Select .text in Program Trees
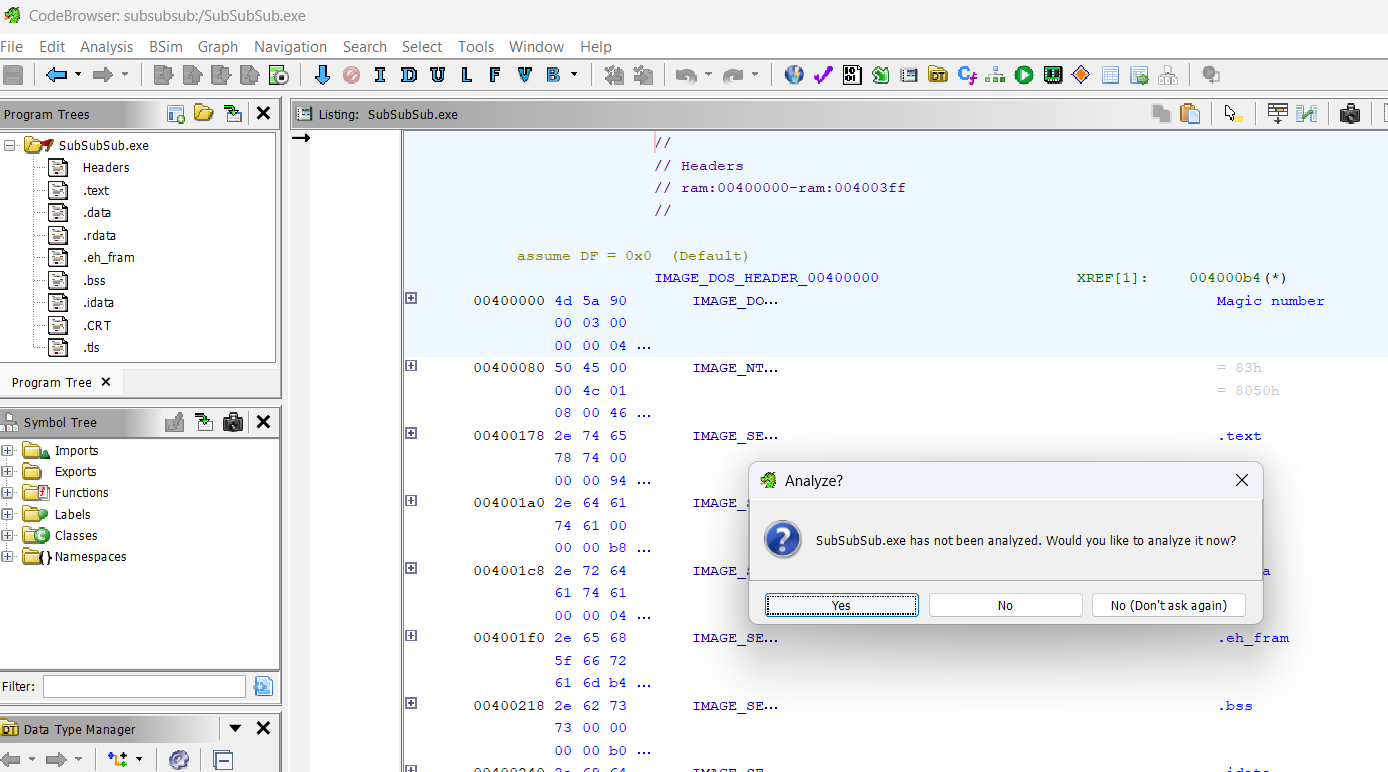The image size is (1388, 772). click(x=96, y=190)
